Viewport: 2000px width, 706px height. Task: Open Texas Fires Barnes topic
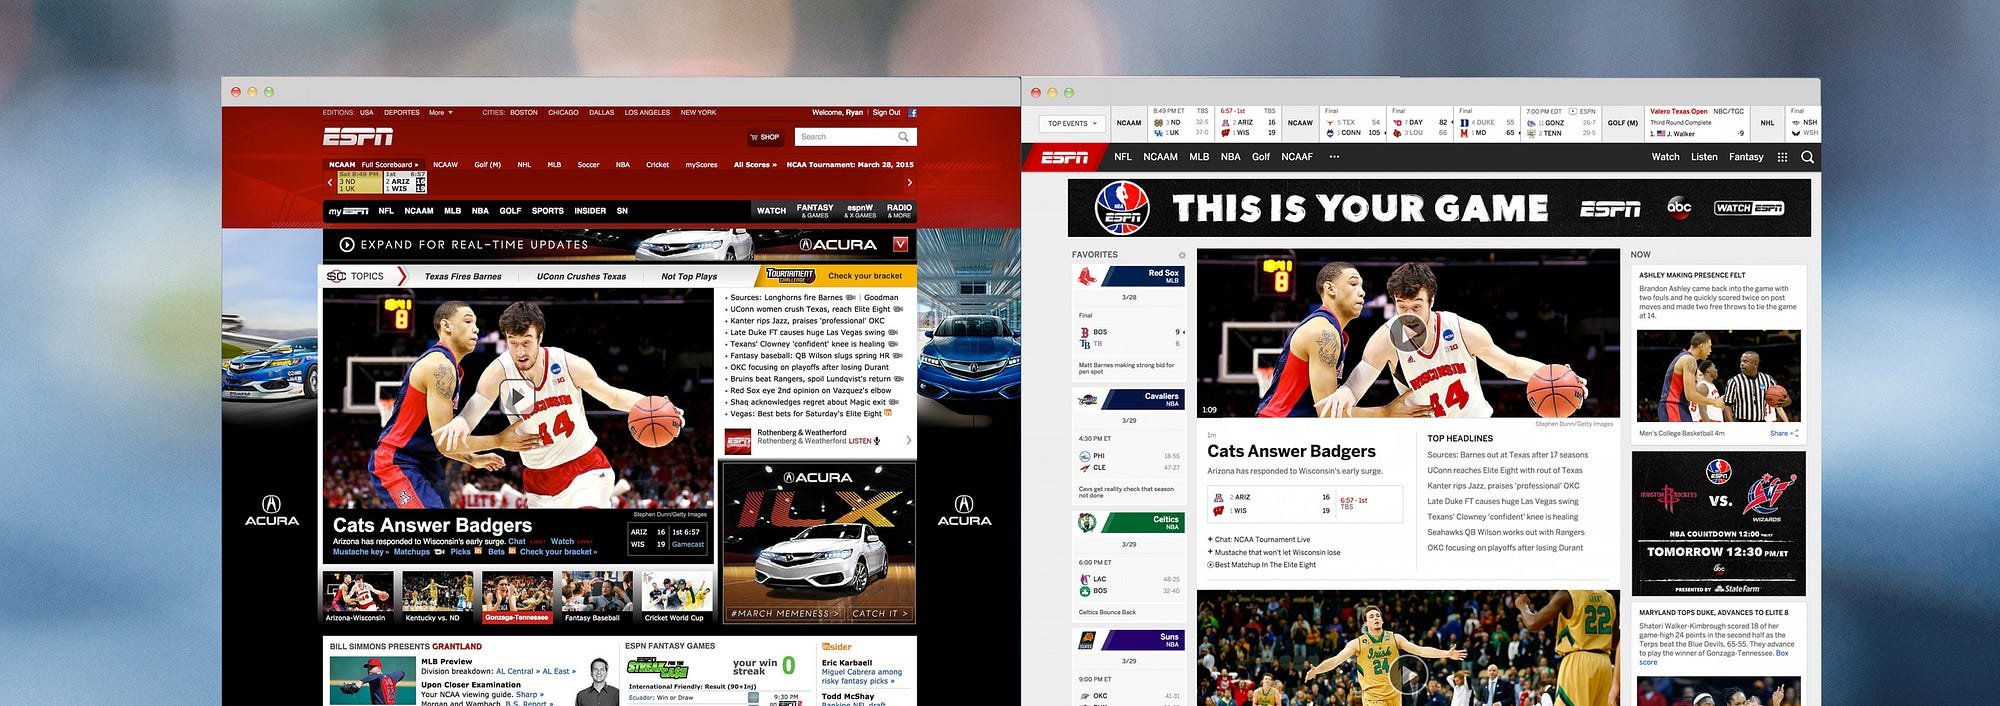tap(463, 277)
